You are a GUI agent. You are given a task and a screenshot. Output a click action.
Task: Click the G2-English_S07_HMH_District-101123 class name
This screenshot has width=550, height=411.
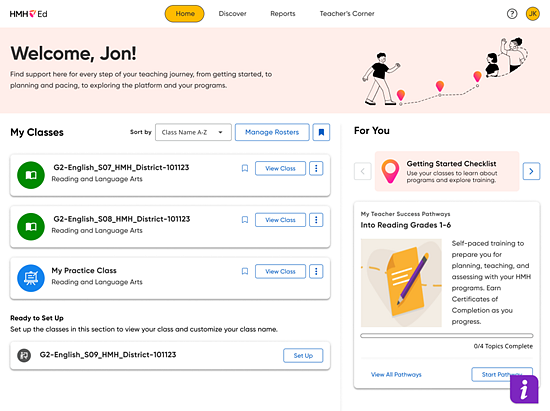coord(121,167)
